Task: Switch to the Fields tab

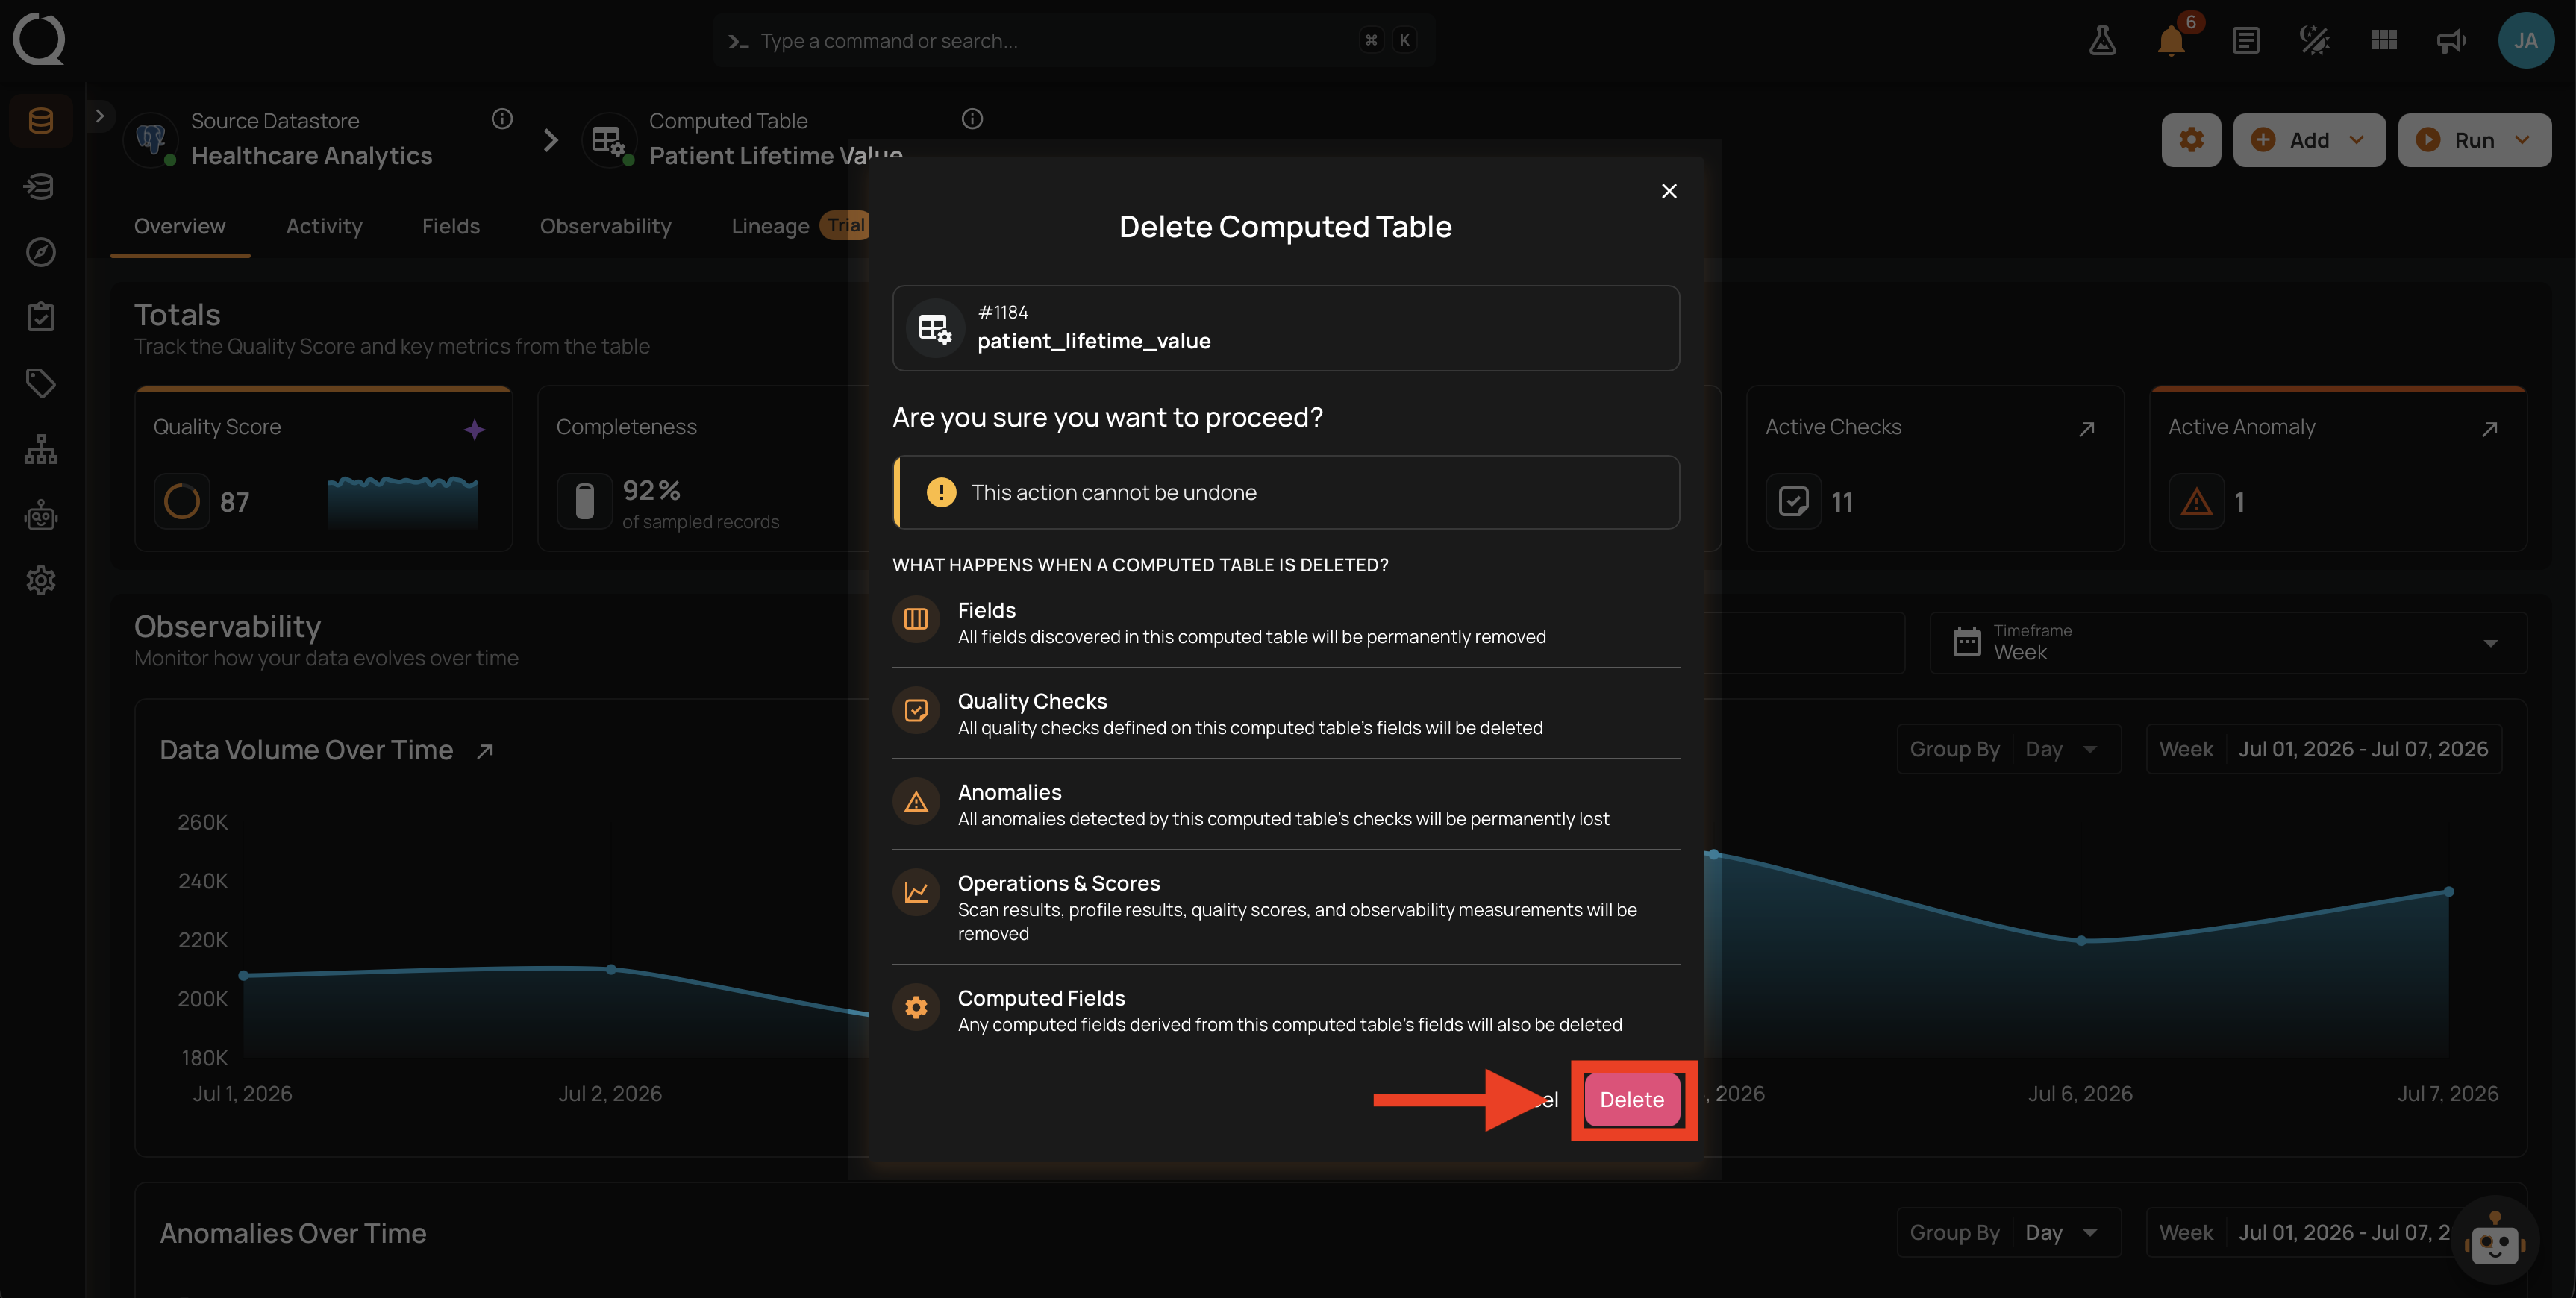Action: pyautogui.click(x=451, y=226)
